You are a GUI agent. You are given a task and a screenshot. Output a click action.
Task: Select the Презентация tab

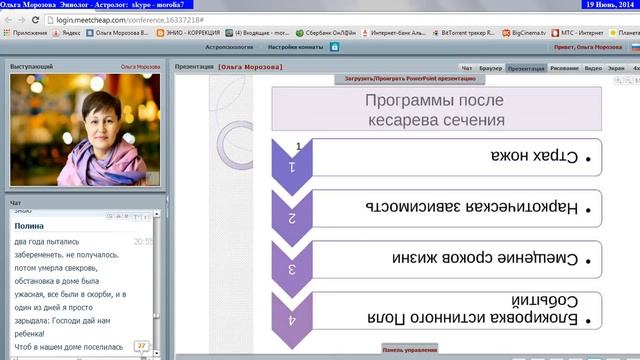click(526, 68)
